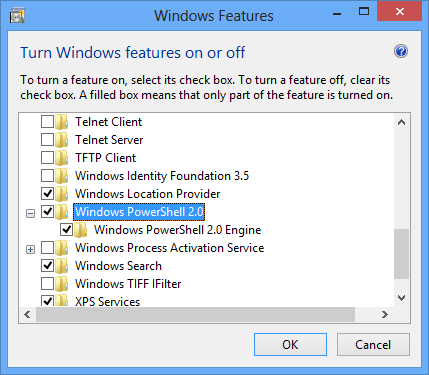The width and height of the screenshot is (429, 375).
Task: Click folder icon beside Windows TIFF IFilter
Action: pos(62,284)
